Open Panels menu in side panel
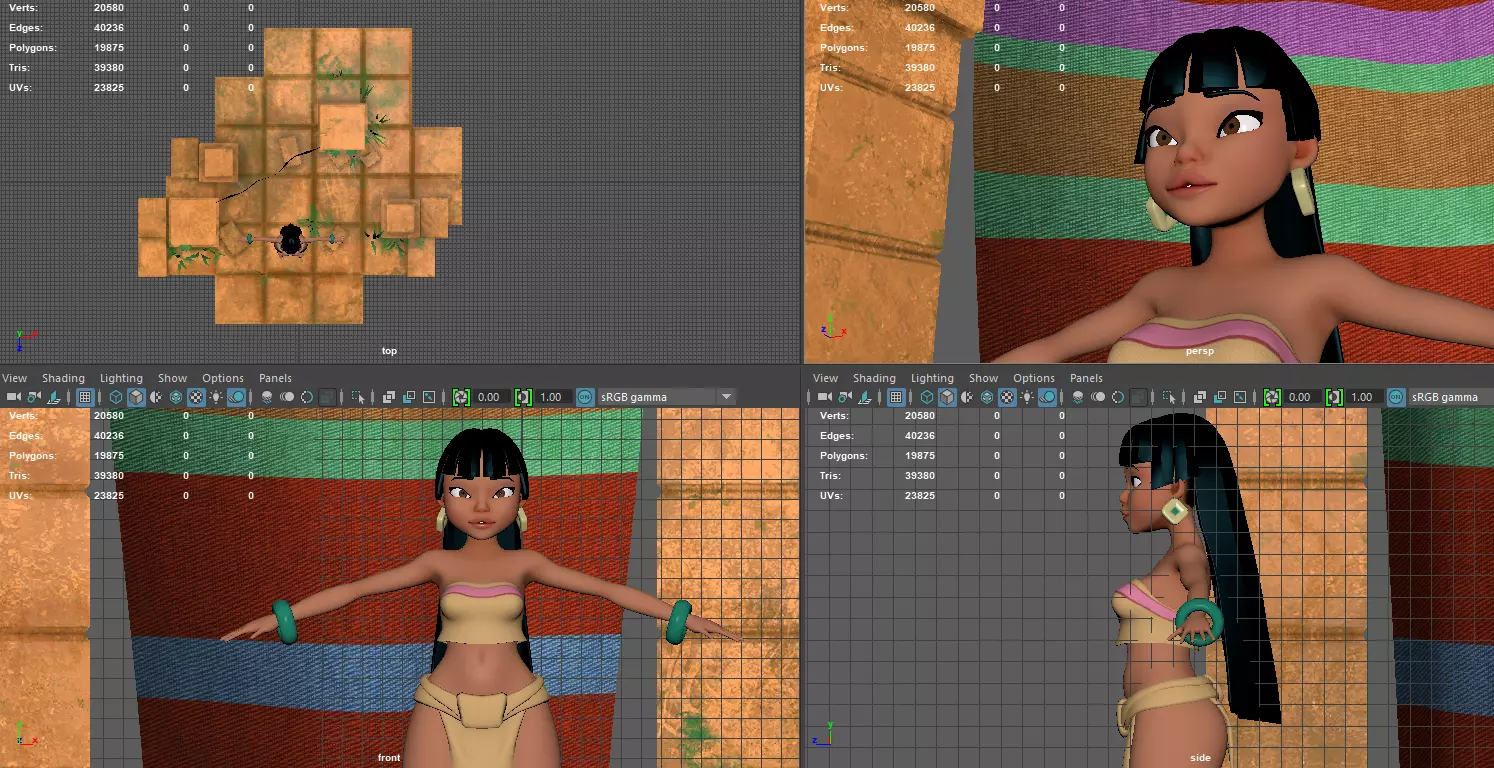This screenshot has height=768, width=1494. (x=1086, y=378)
